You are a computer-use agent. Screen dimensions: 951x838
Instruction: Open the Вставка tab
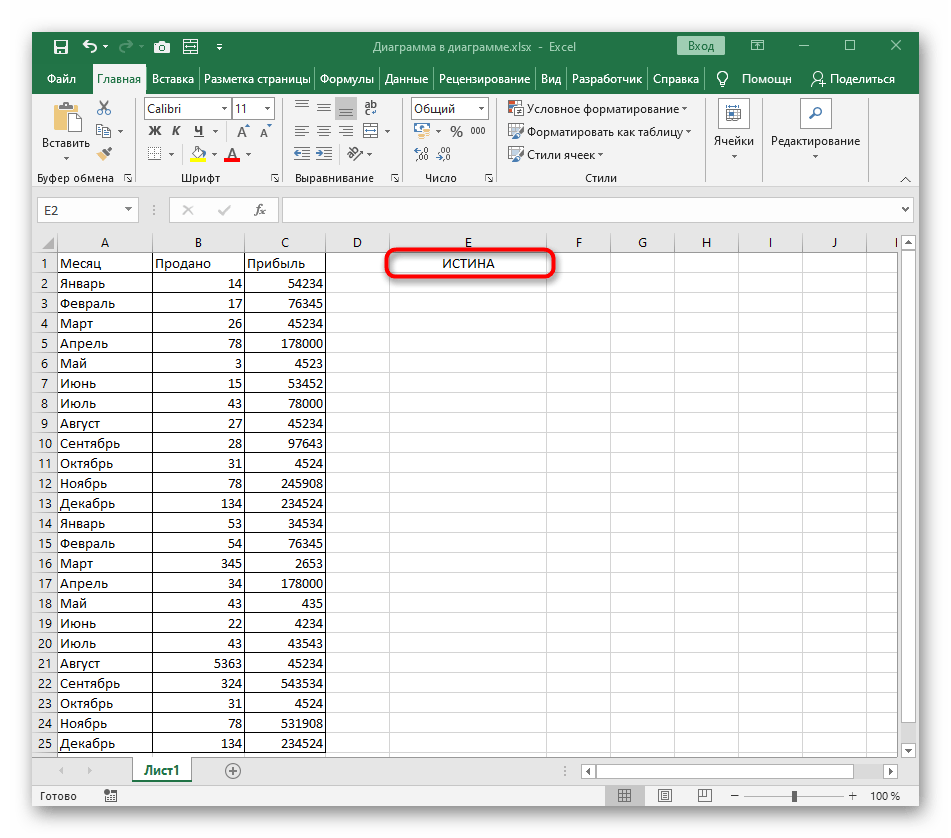[173, 79]
